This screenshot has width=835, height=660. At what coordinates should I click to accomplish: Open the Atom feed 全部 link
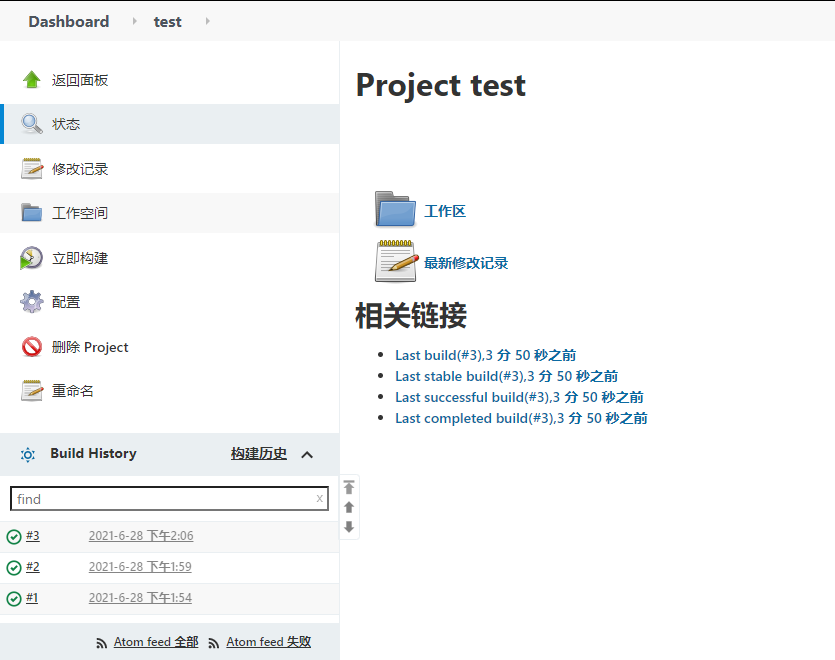coord(156,642)
